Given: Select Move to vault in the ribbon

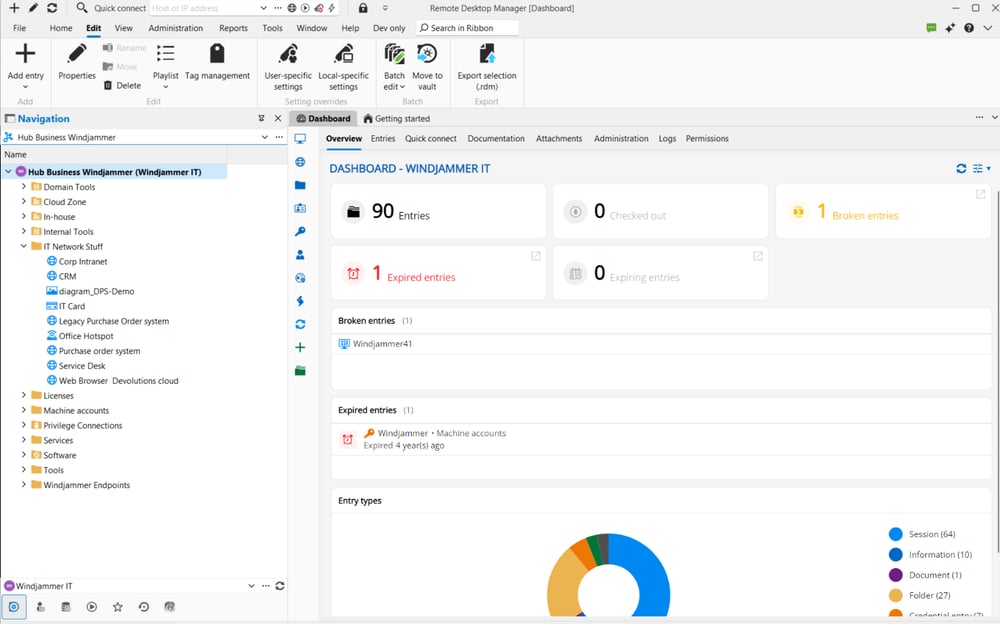Looking at the screenshot, I should pos(427,64).
